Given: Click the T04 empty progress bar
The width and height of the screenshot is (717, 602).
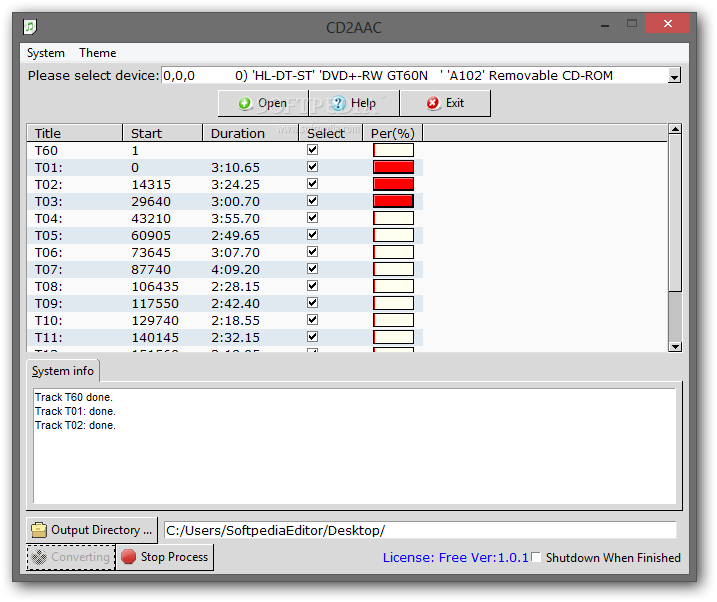Looking at the screenshot, I should (393, 218).
